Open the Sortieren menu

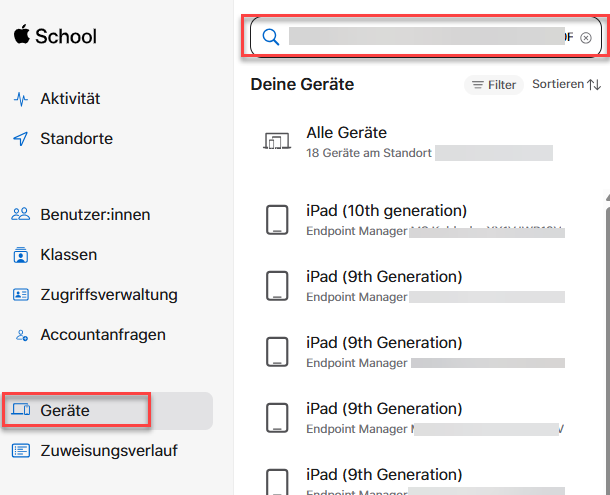tap(566, 84)
